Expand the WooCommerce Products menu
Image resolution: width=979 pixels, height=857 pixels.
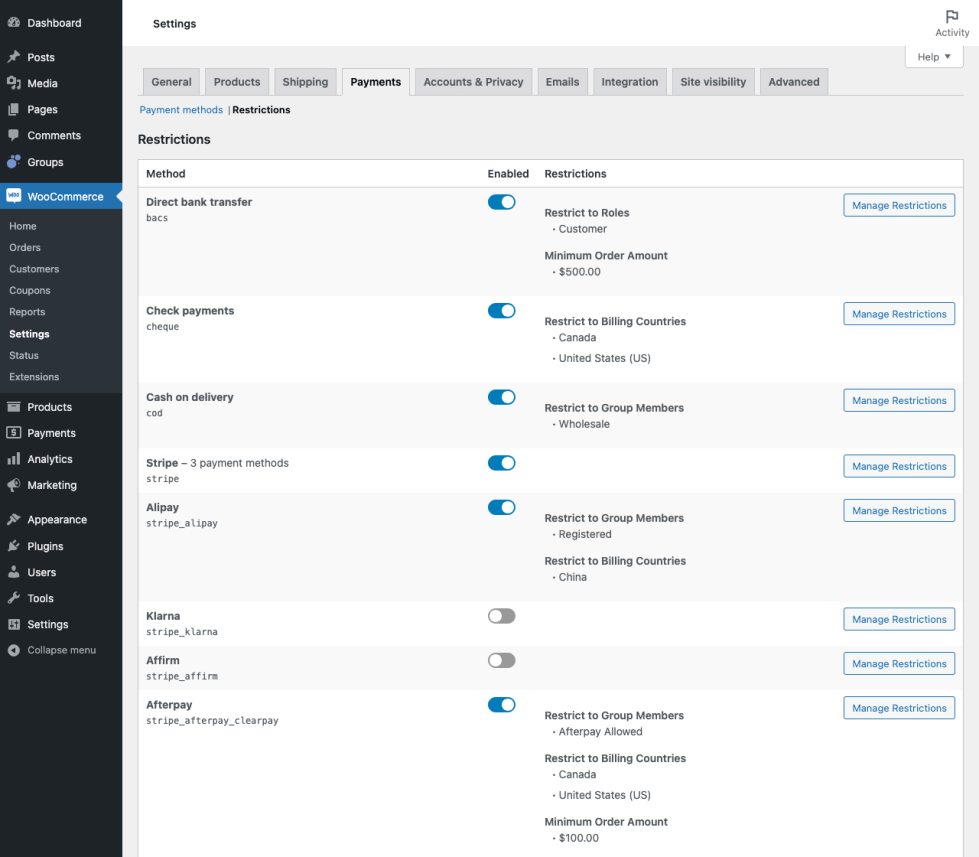pyautogui.click(x=49, y=407)
